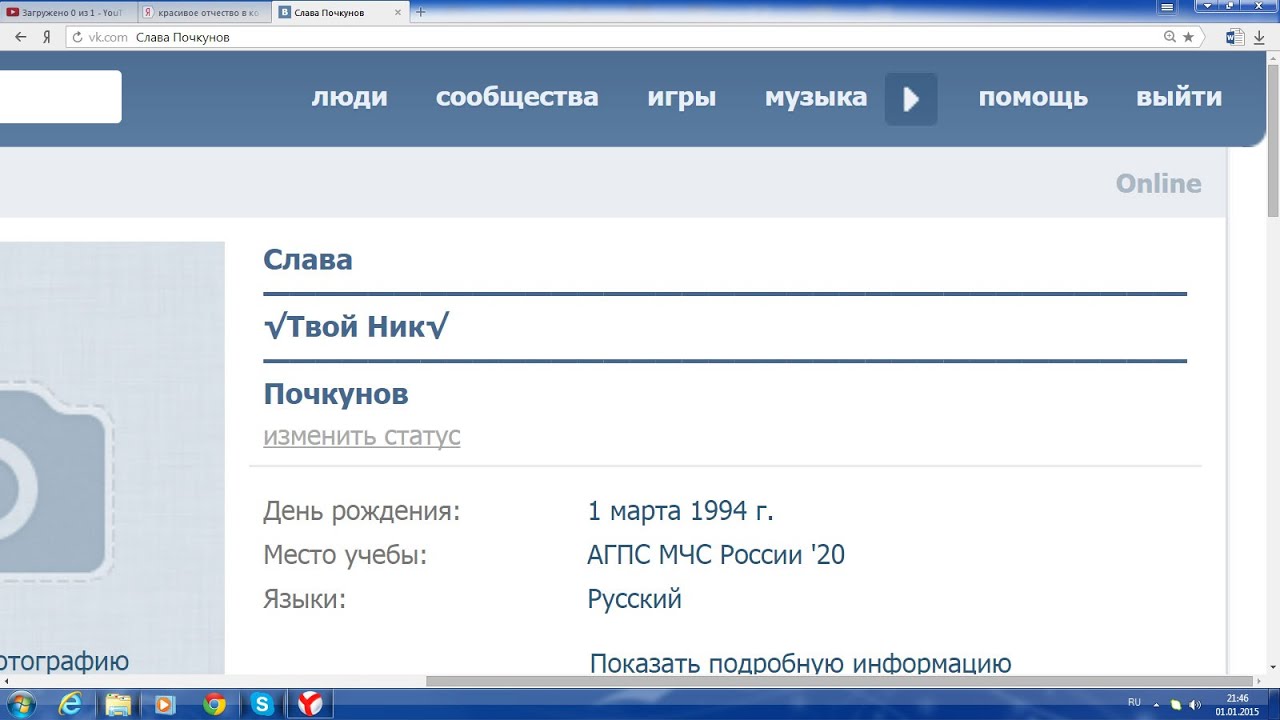Click the 'День рождения:' label
1280x720 pixels.
click(362, 511)
